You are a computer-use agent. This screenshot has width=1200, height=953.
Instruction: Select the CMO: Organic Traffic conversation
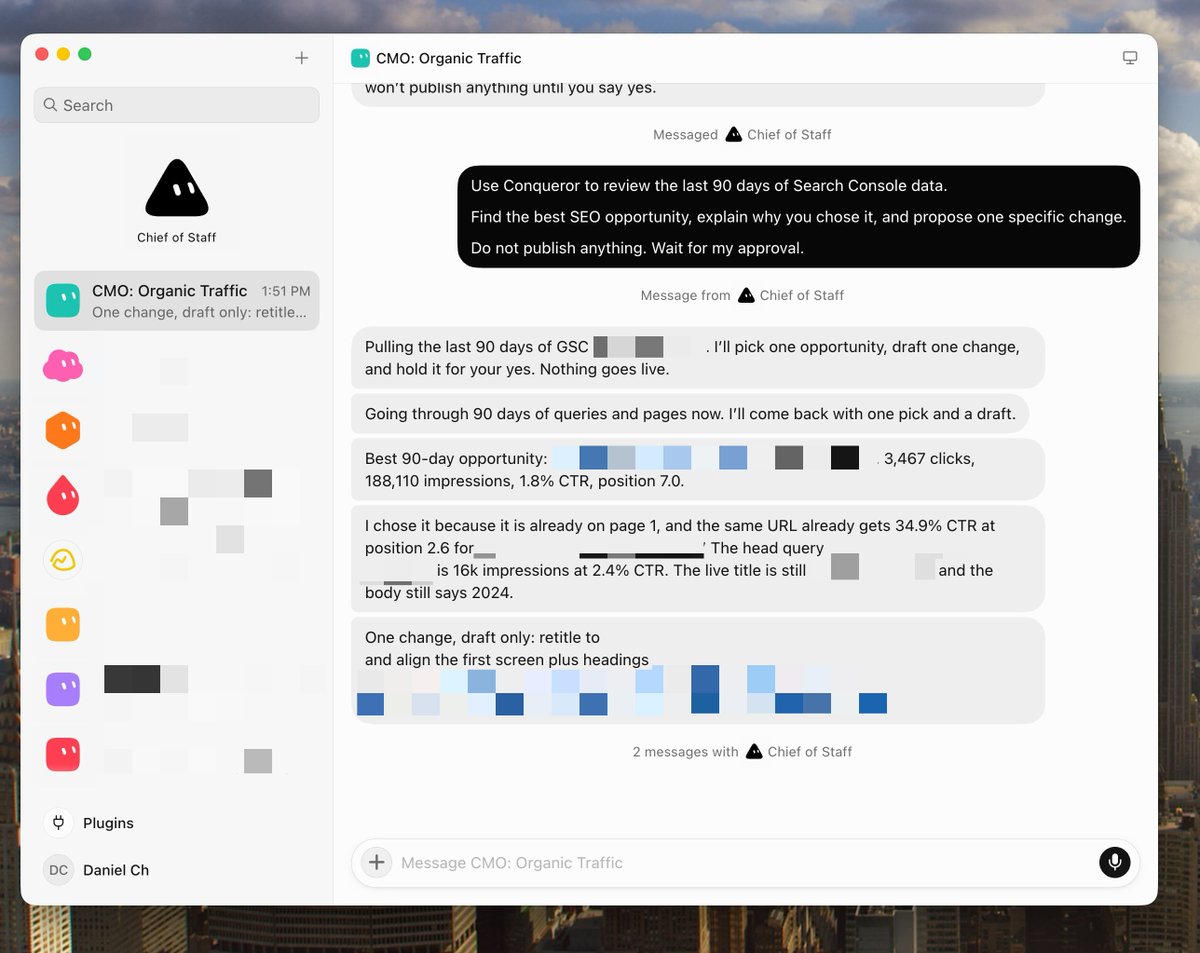177,301
